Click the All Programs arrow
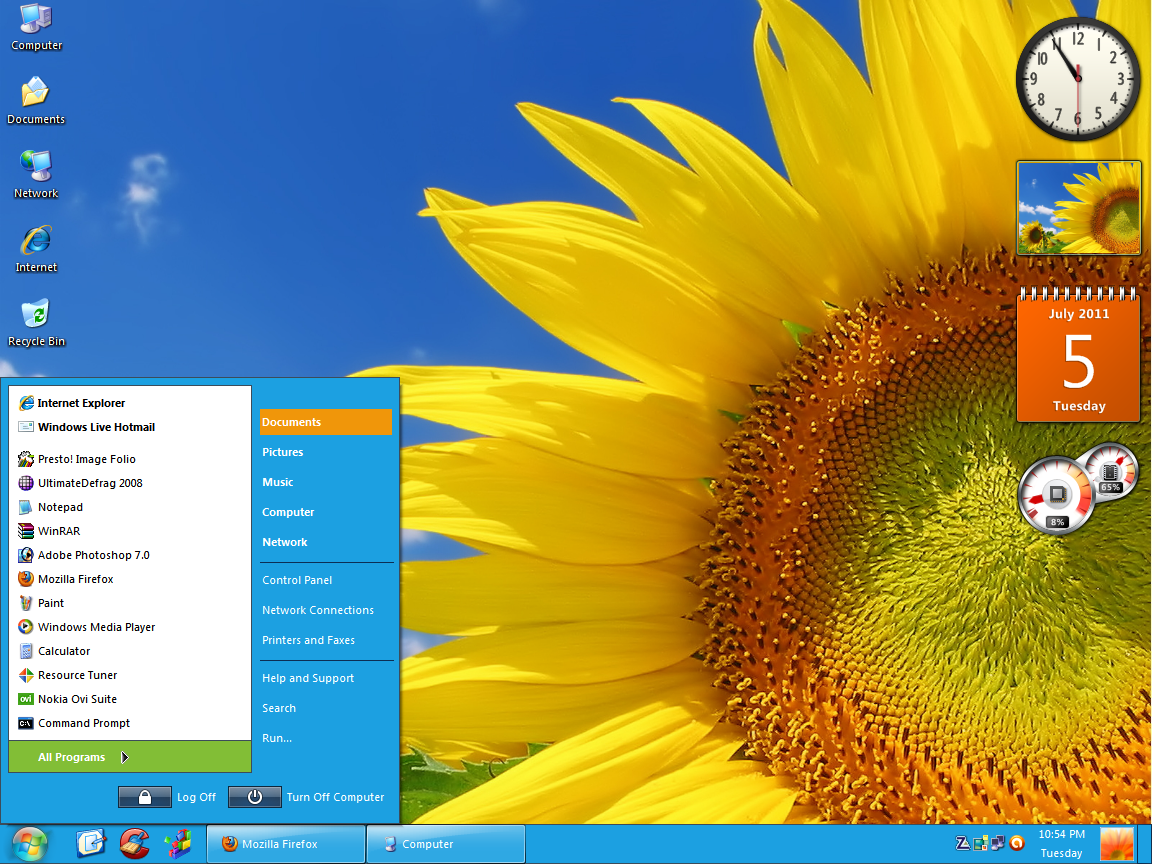The height and width of the screenshot is (864, 1152). pyautogui.click(x=125, y=757)
